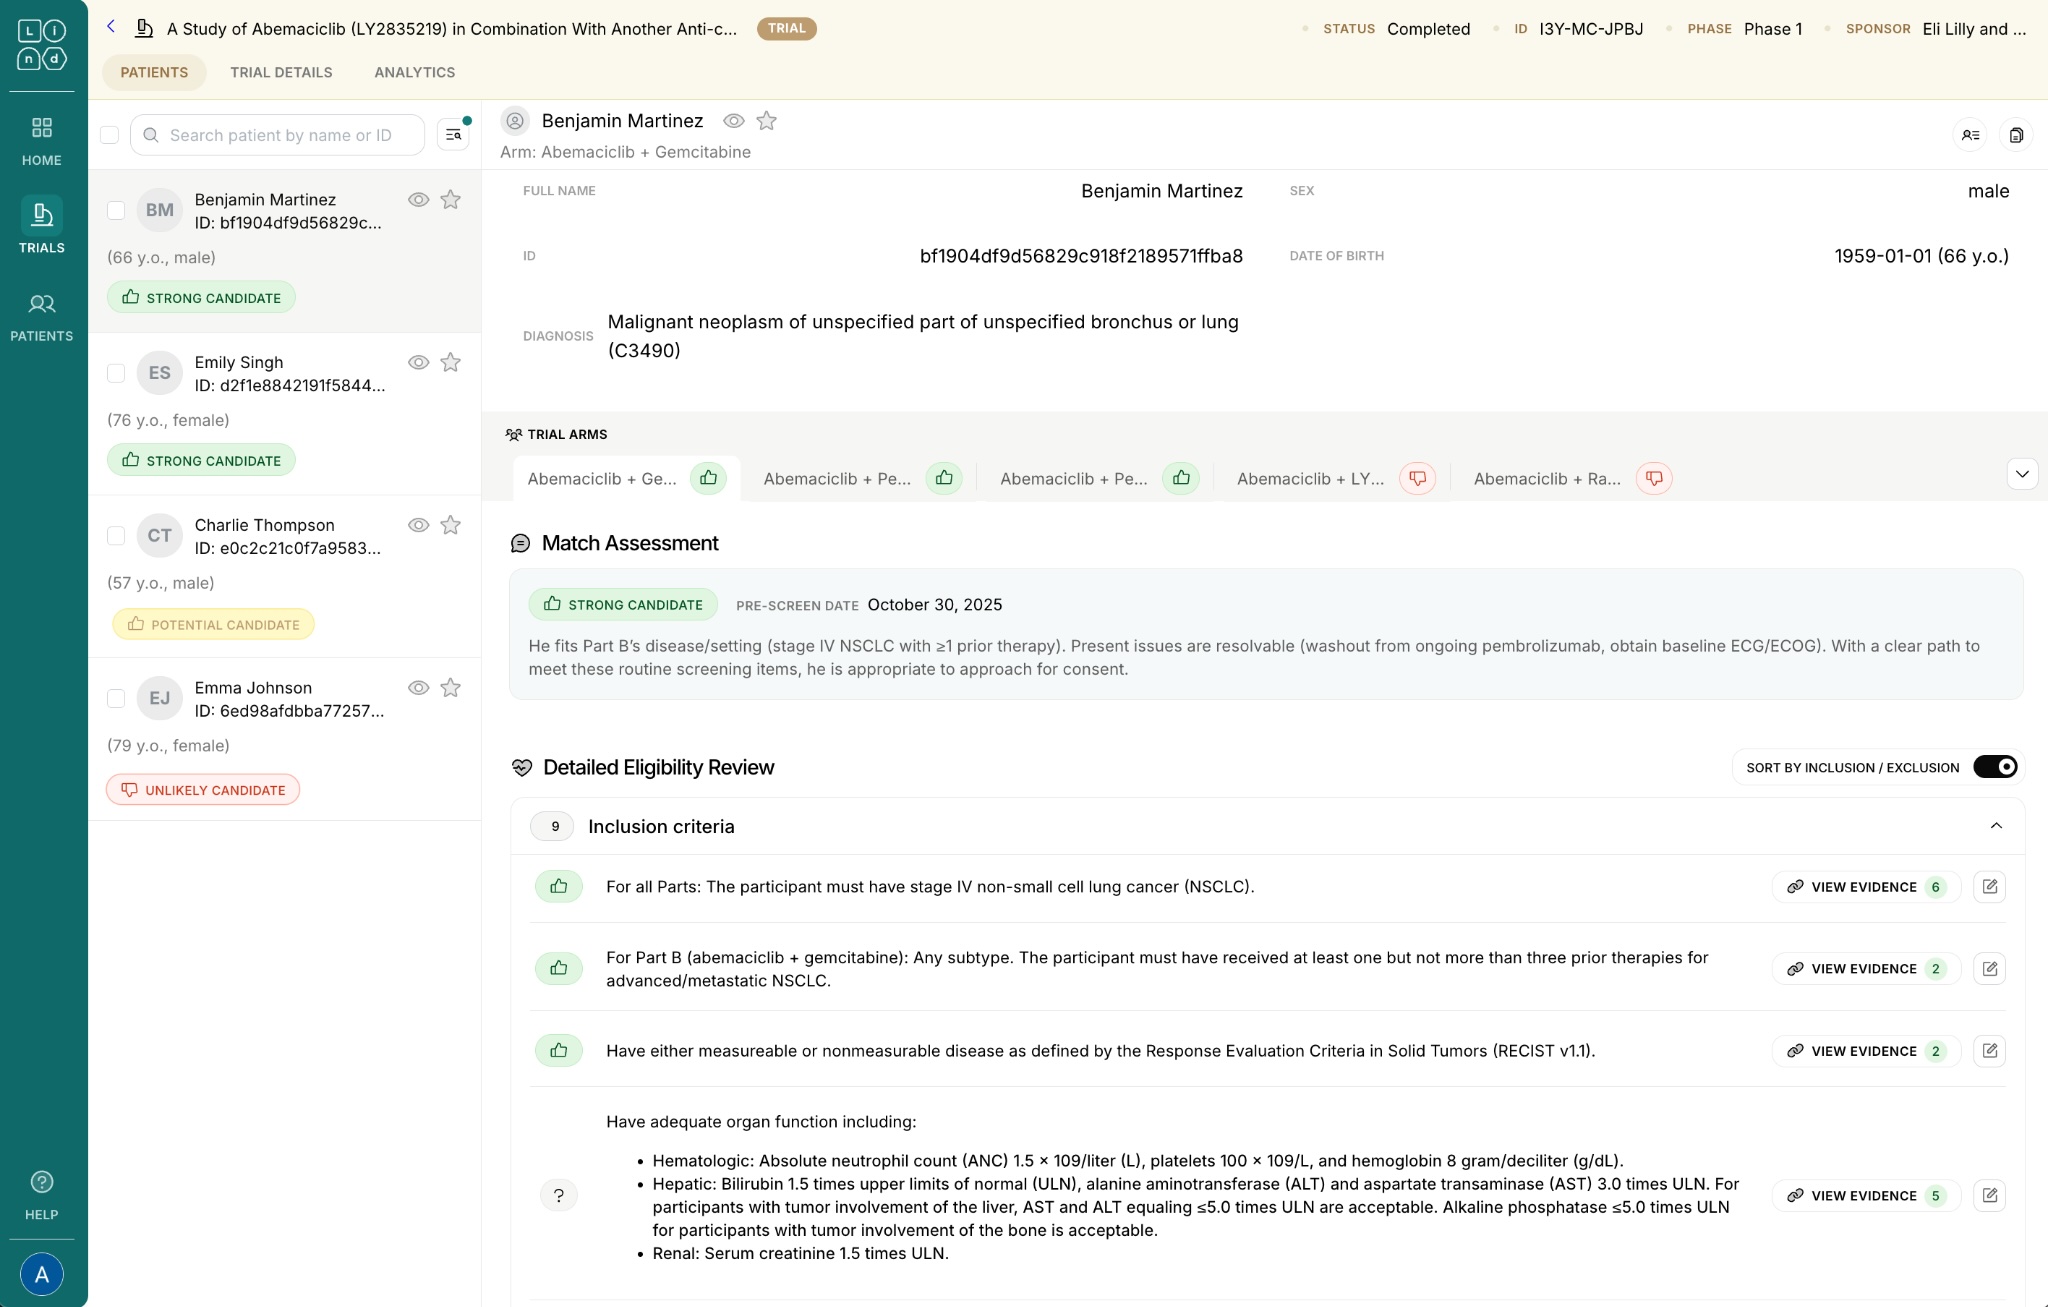Click the thumbs-up on the RECIST criterion
Viewport: 2048px width, 1307px height.
pyautogui.click(x=558, y=1050)
